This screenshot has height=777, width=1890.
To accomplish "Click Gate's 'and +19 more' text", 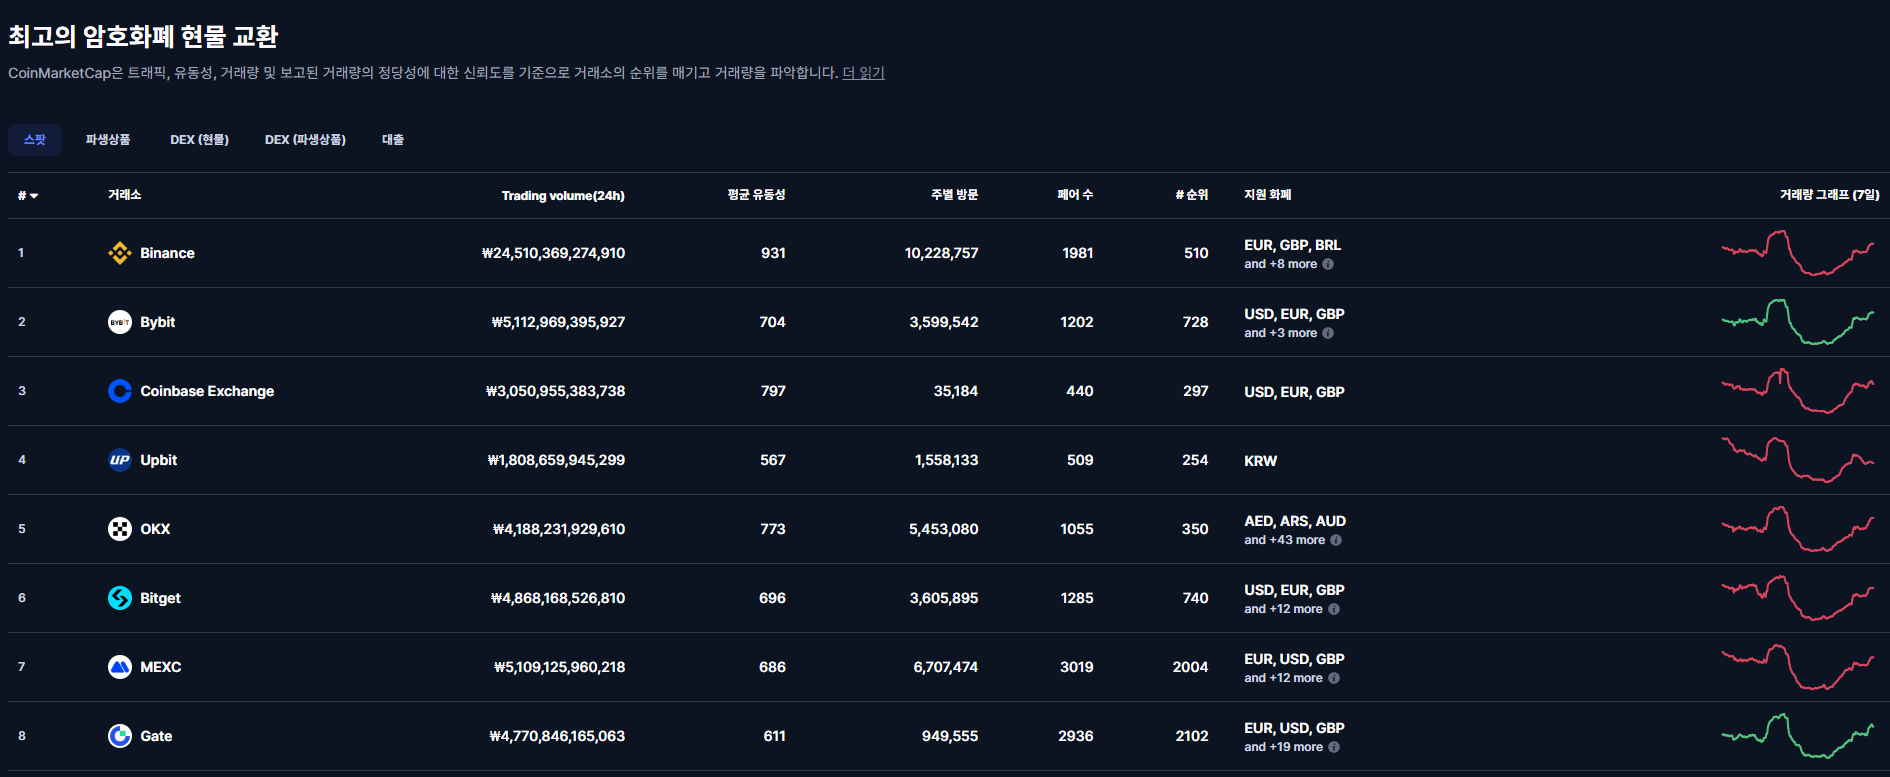I will tap(1283, 747).
